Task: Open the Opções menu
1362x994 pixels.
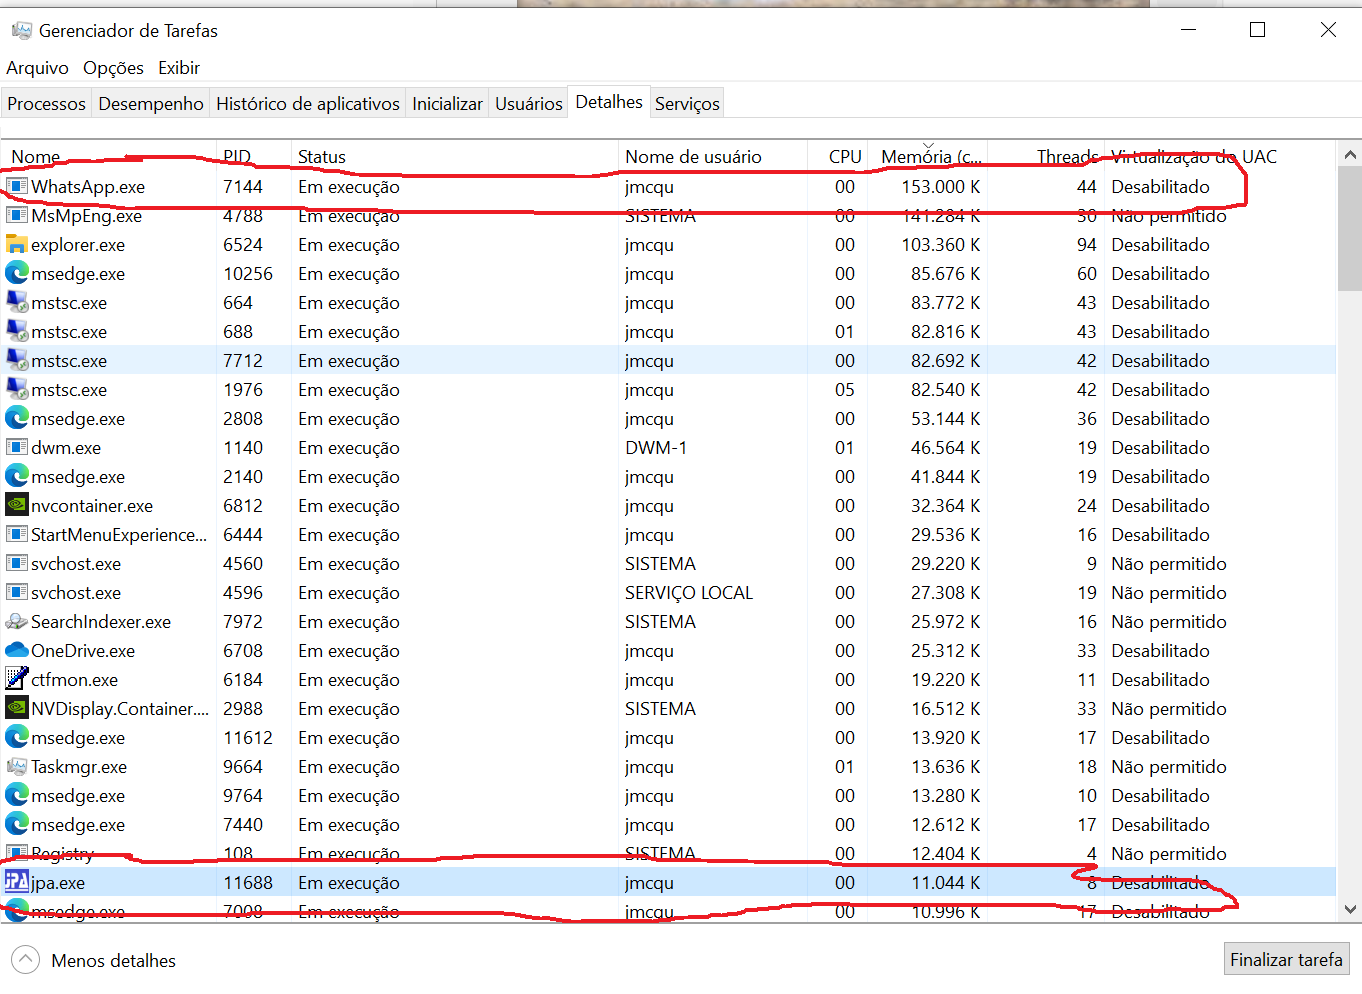Action: click(x=113, y=68)
